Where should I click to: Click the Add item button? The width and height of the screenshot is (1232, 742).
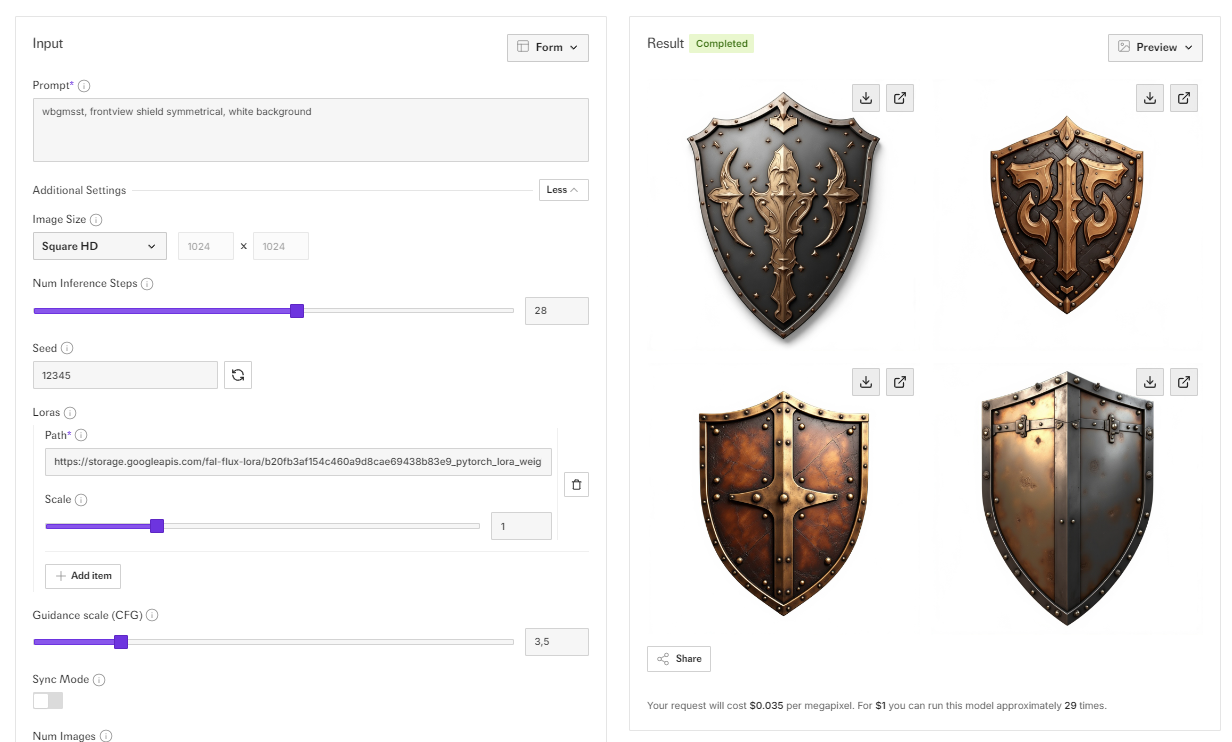83,576
